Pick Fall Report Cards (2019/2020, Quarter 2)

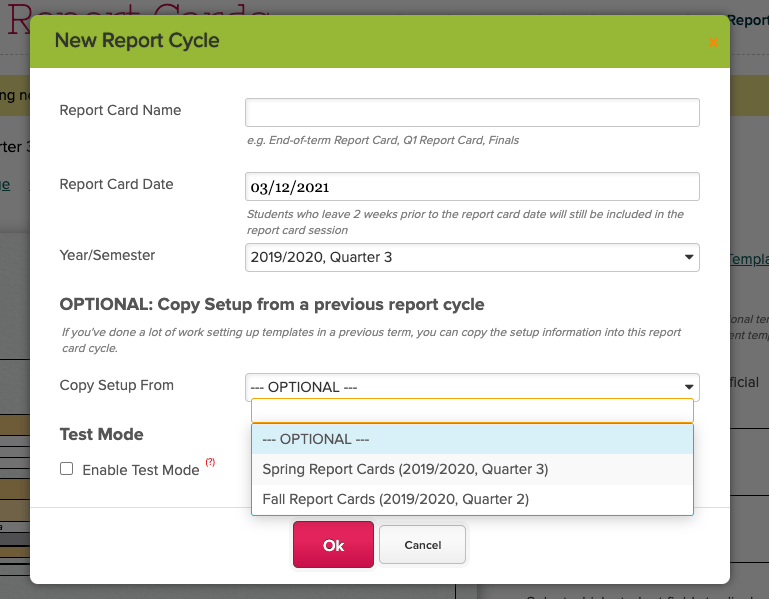(x=472, y=499)
